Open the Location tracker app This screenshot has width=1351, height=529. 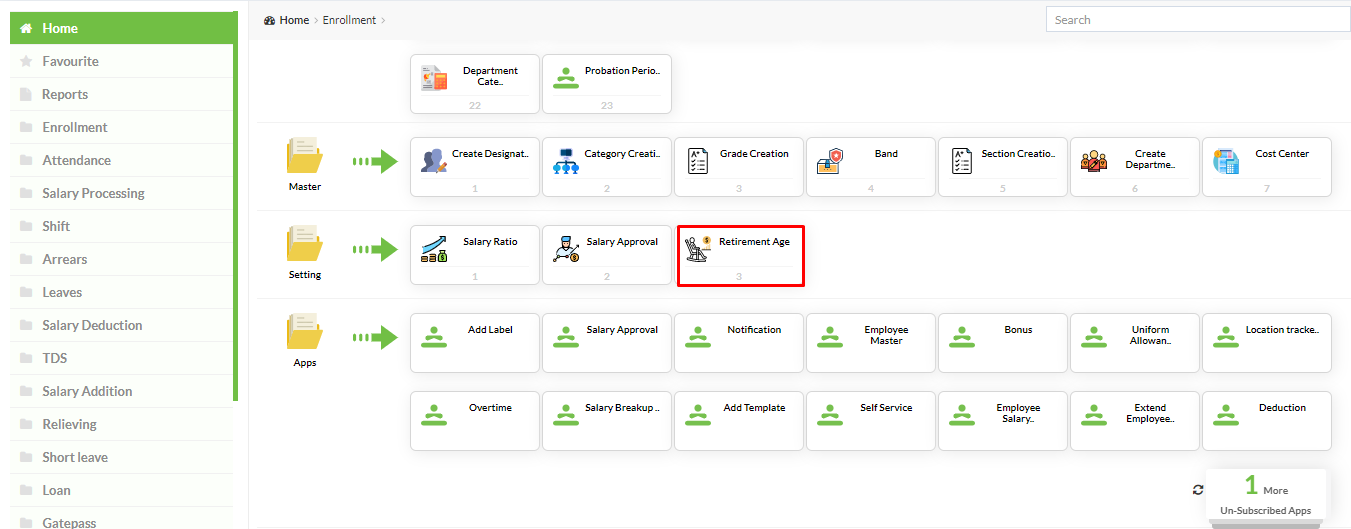(x=1267, y=343)
